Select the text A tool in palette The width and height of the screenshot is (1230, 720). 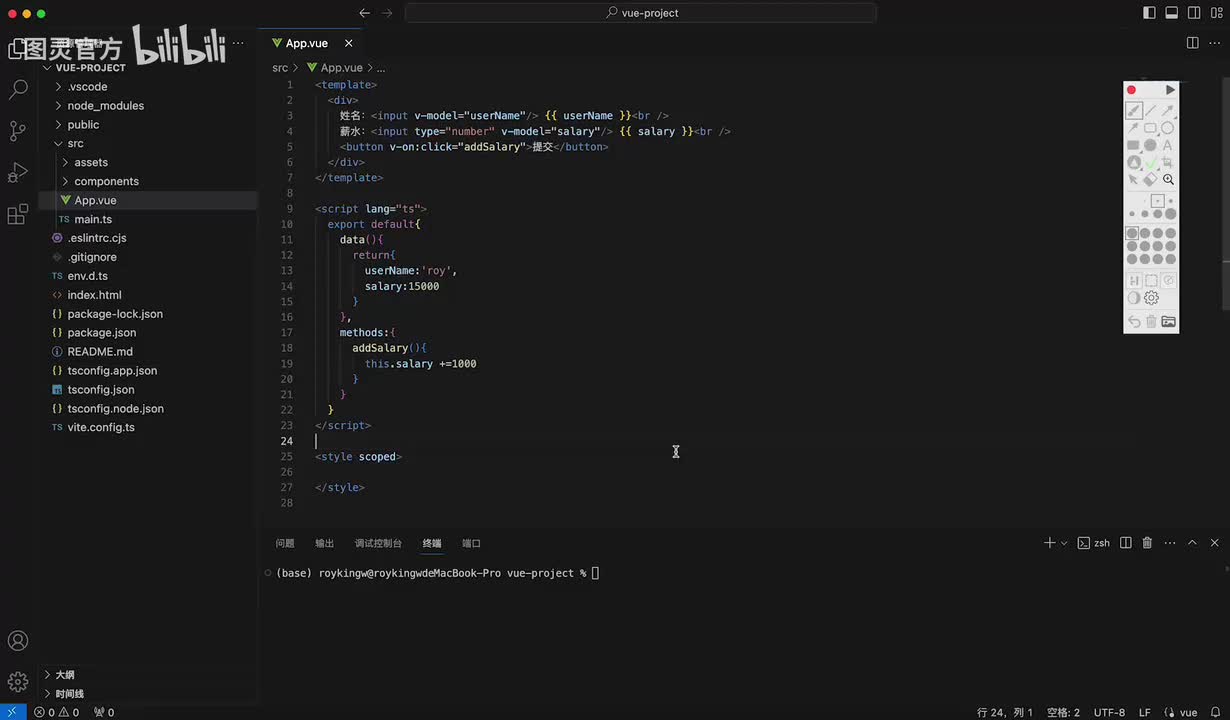1167,145
